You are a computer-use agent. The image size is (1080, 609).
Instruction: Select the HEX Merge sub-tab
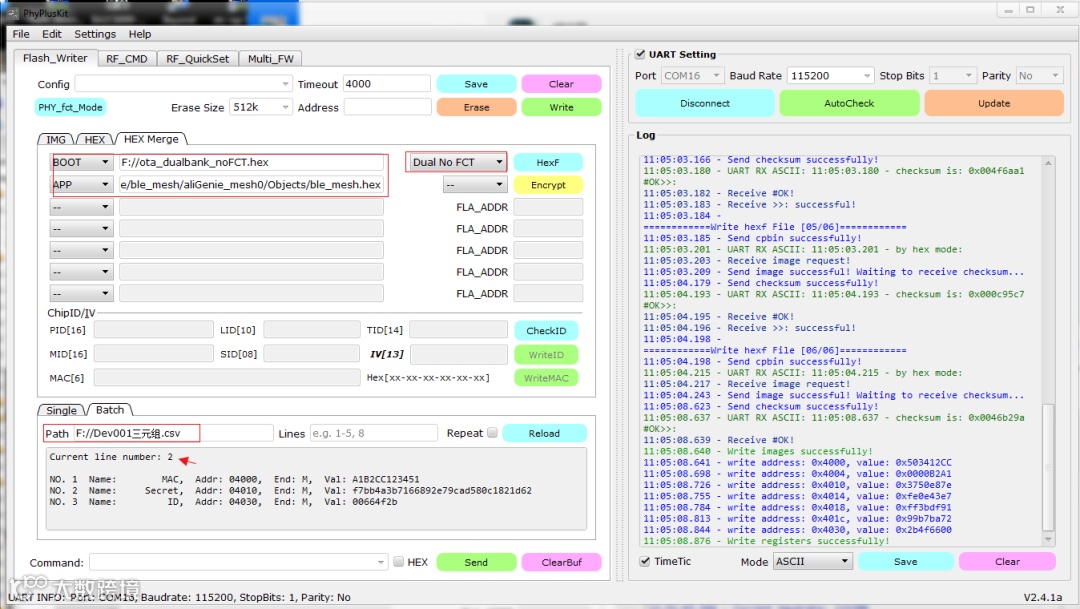click(x=151, y=138)
